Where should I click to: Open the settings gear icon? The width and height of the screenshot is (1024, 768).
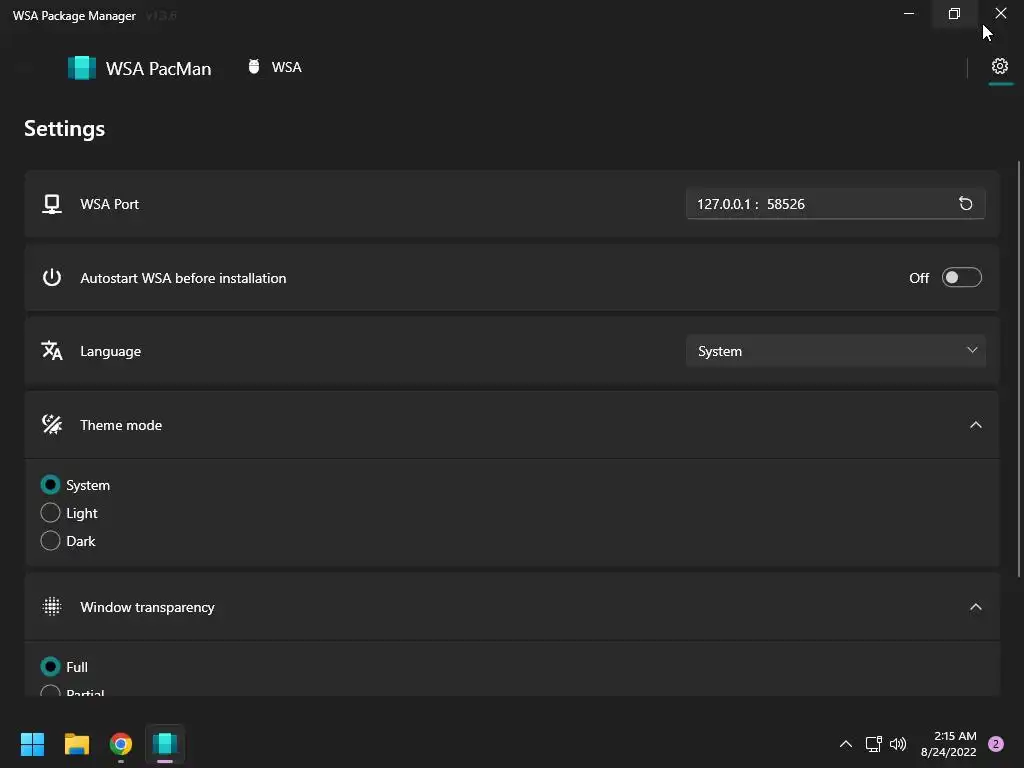[x=999, y=66]
